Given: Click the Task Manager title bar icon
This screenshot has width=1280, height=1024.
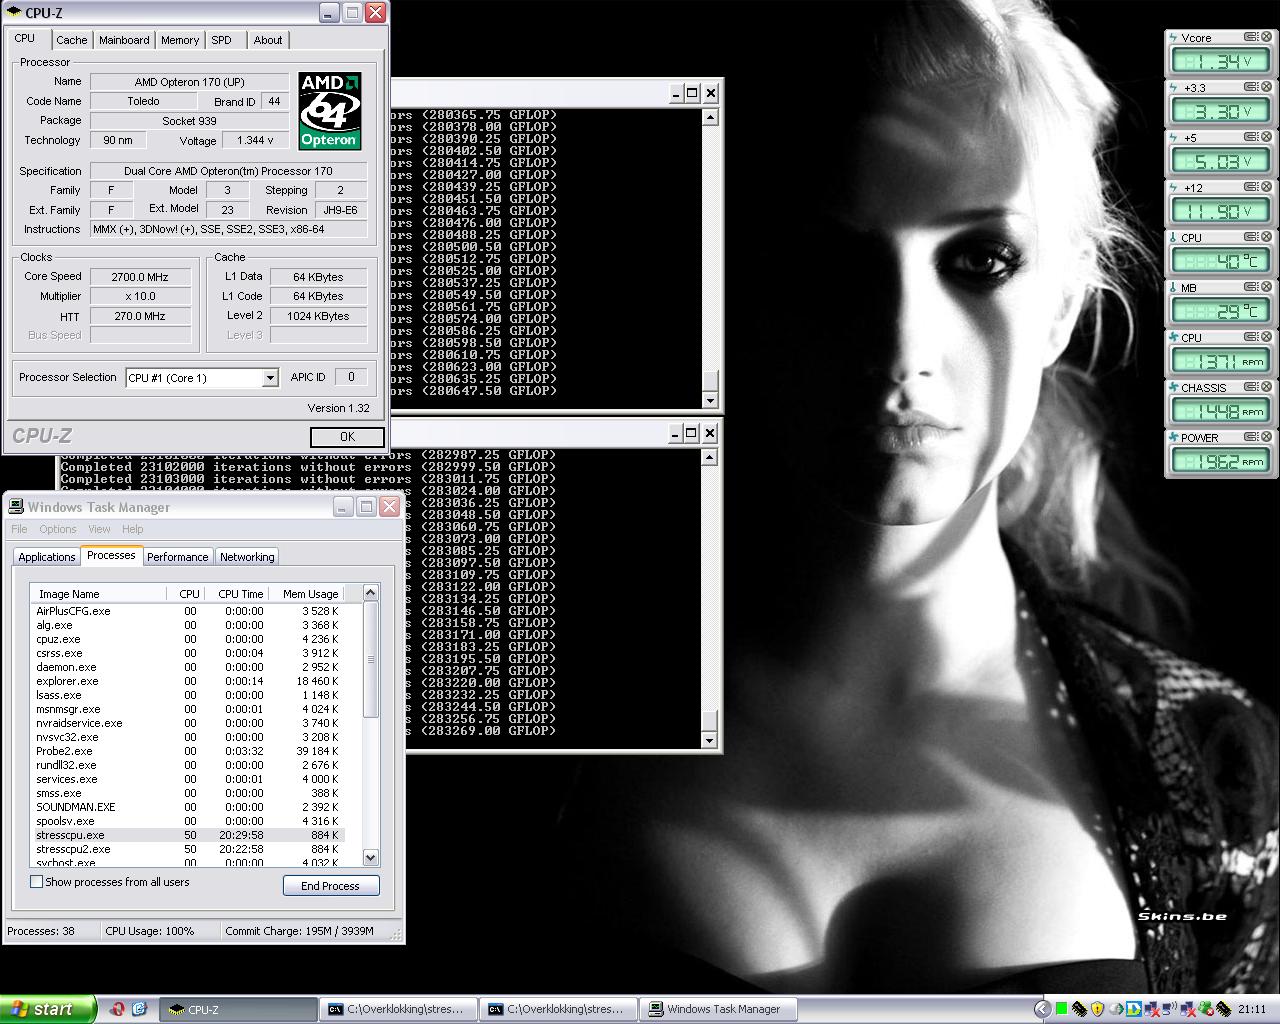Looking at the screenshot, I should tap(16, 507).
